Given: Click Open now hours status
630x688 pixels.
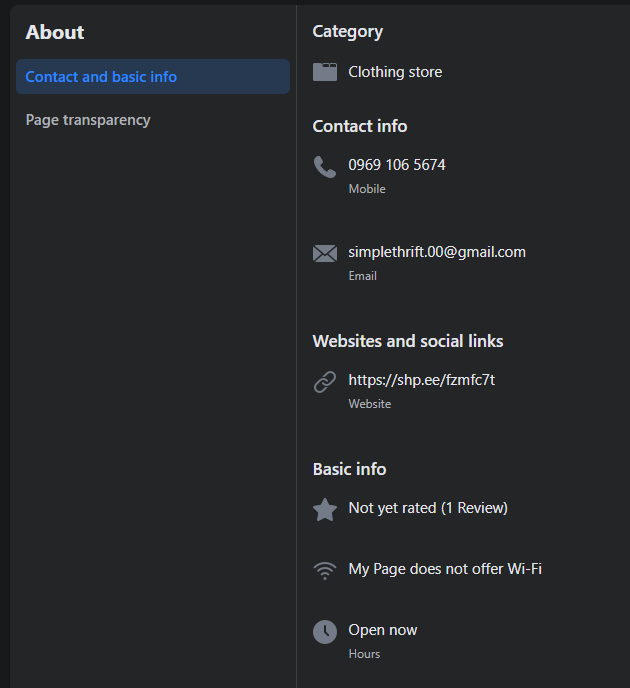Looking at the screenshot, I should [383, 630].
